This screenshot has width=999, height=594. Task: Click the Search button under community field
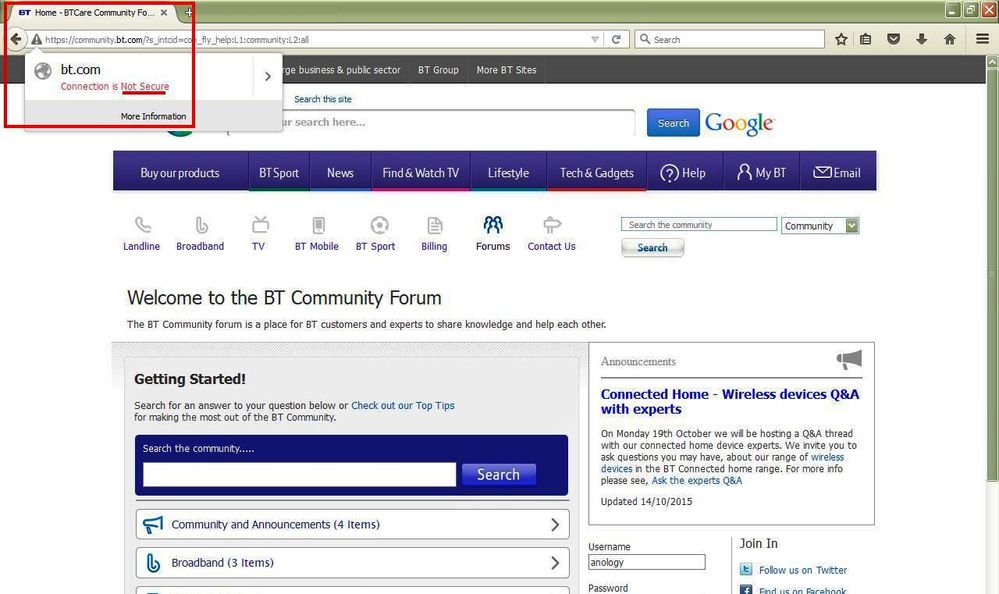pyautogui.click(x=652, y=247)
